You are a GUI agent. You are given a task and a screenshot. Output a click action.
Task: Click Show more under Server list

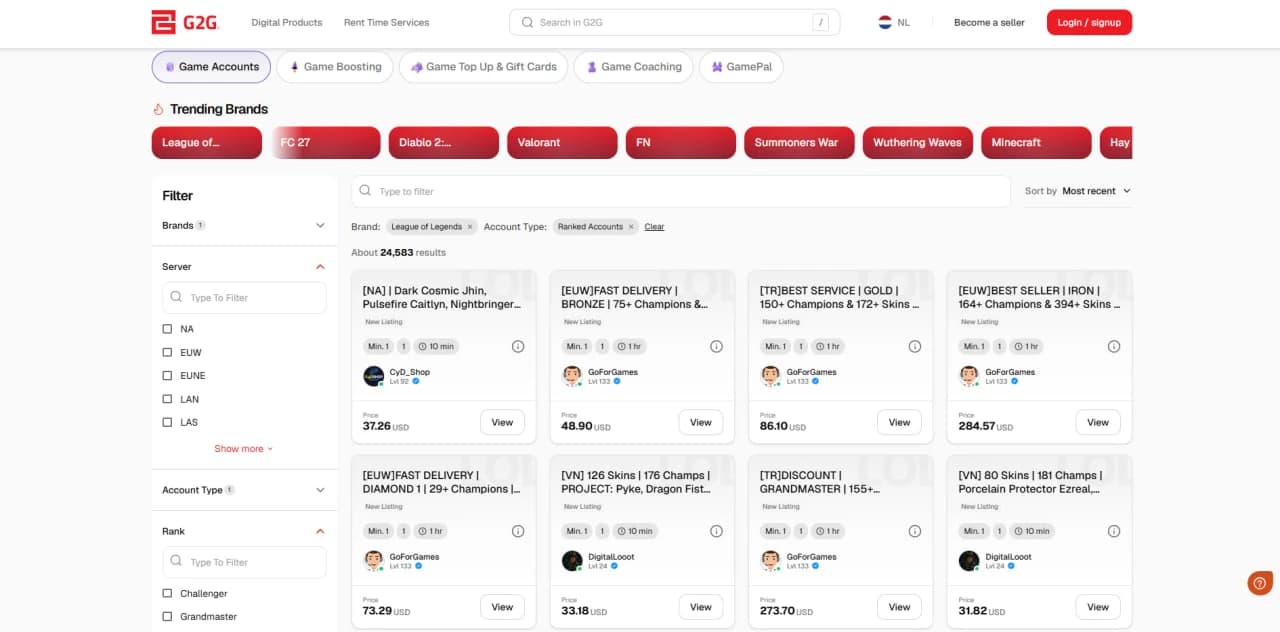coord(243,449)
